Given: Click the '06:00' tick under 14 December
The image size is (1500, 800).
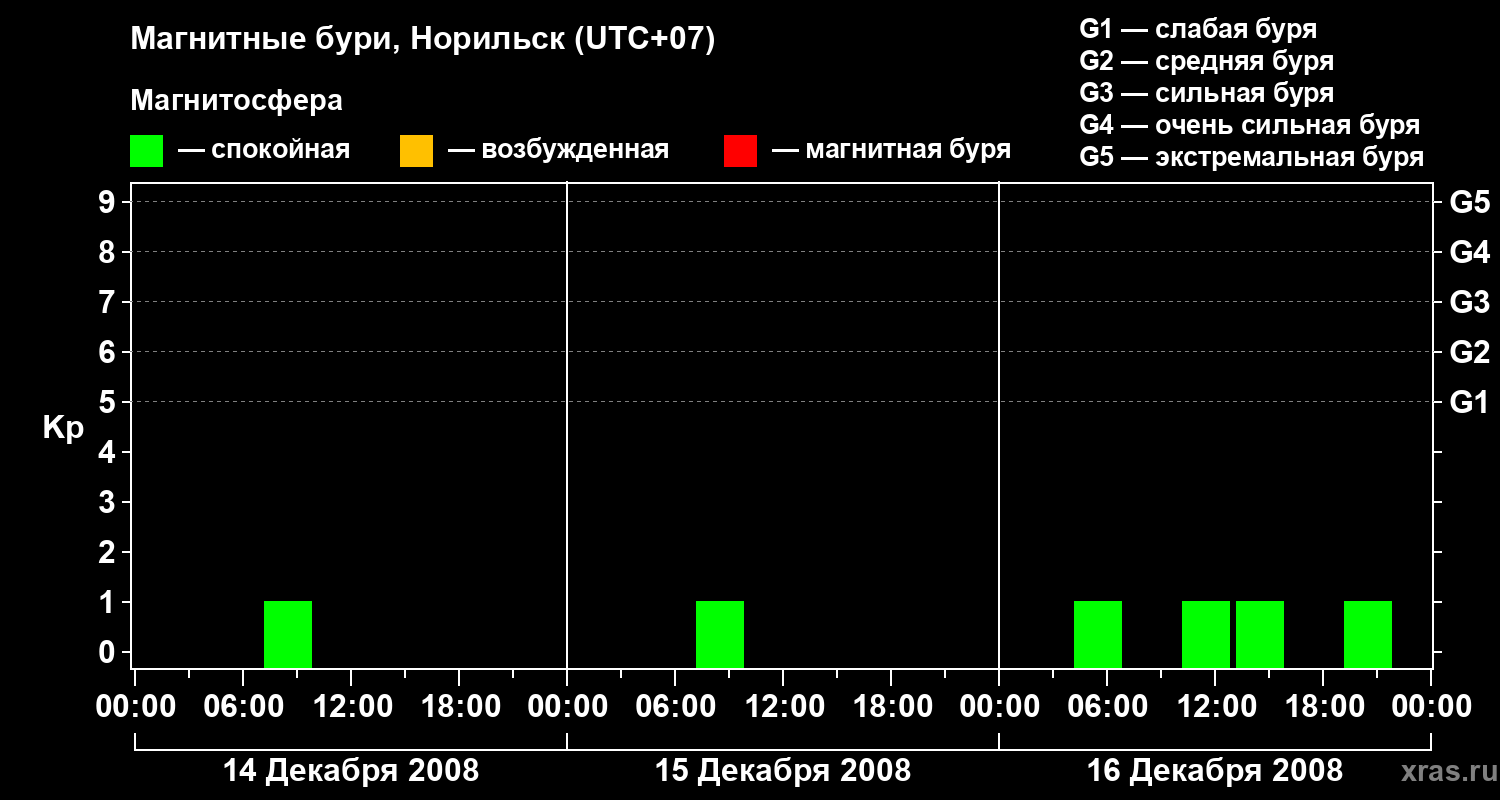Looking at the screenshot, I should click(243, 706).
